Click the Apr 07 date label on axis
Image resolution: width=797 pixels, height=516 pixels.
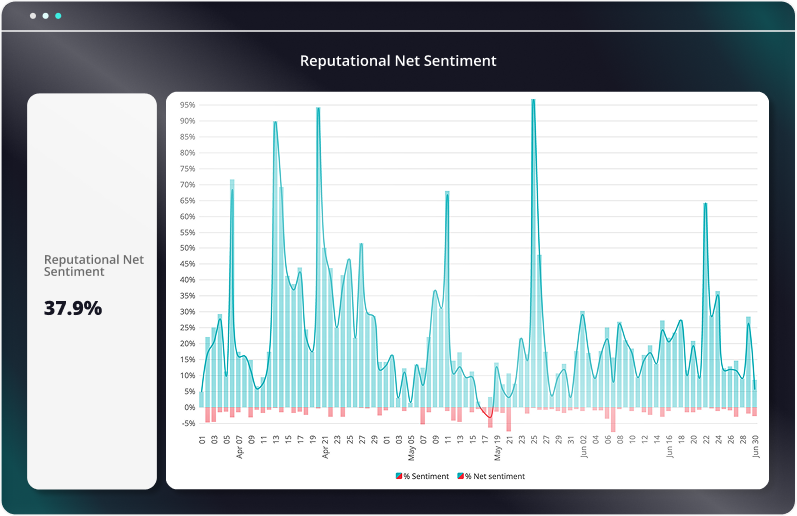tap(240, 445)
